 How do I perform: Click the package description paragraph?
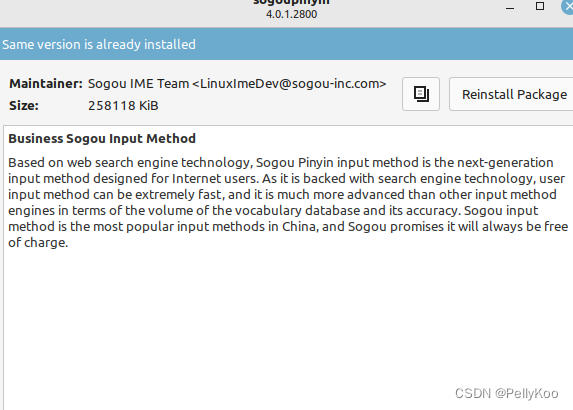[x=288, y=202]
